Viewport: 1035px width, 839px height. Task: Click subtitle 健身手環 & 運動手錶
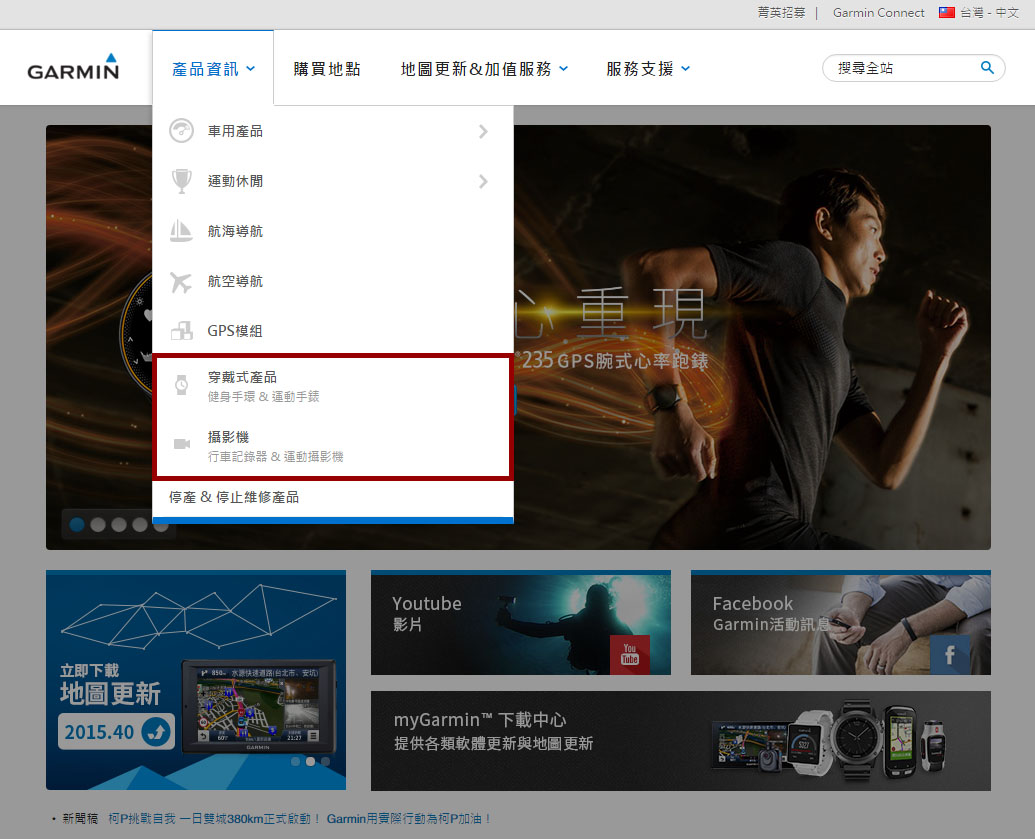[263, 397]
